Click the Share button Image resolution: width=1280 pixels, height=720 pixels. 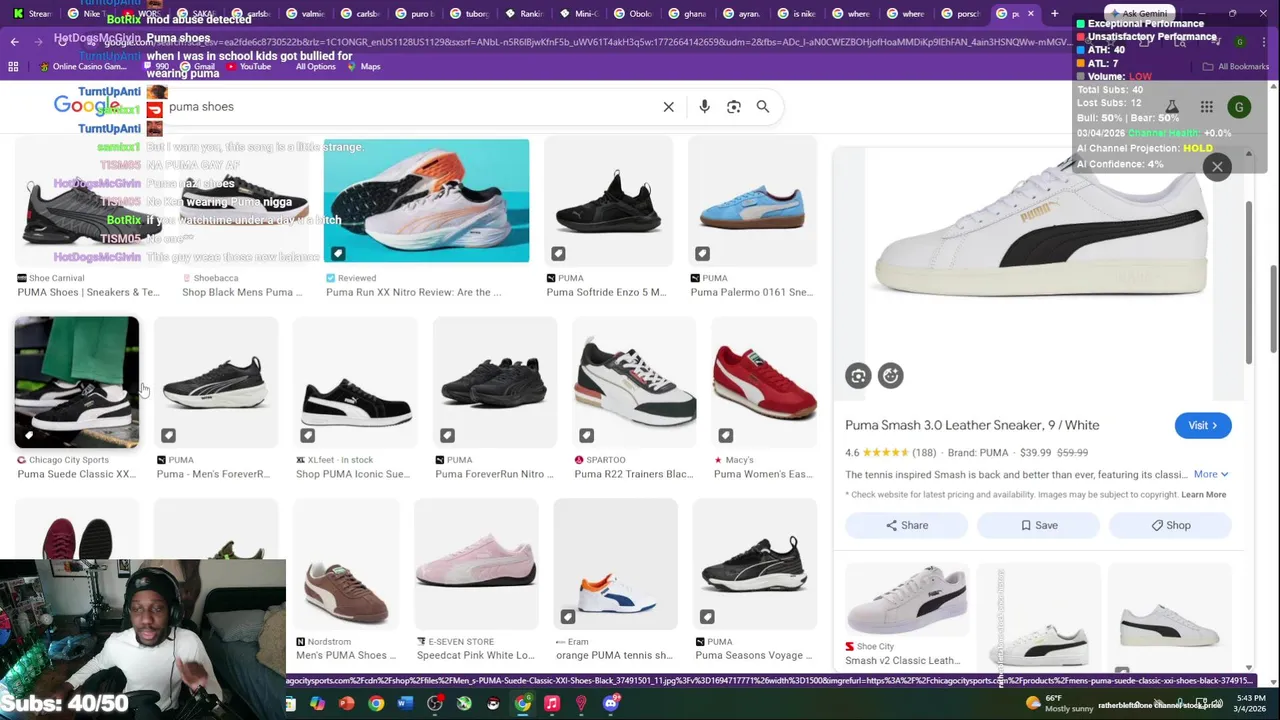pos(906,525)
